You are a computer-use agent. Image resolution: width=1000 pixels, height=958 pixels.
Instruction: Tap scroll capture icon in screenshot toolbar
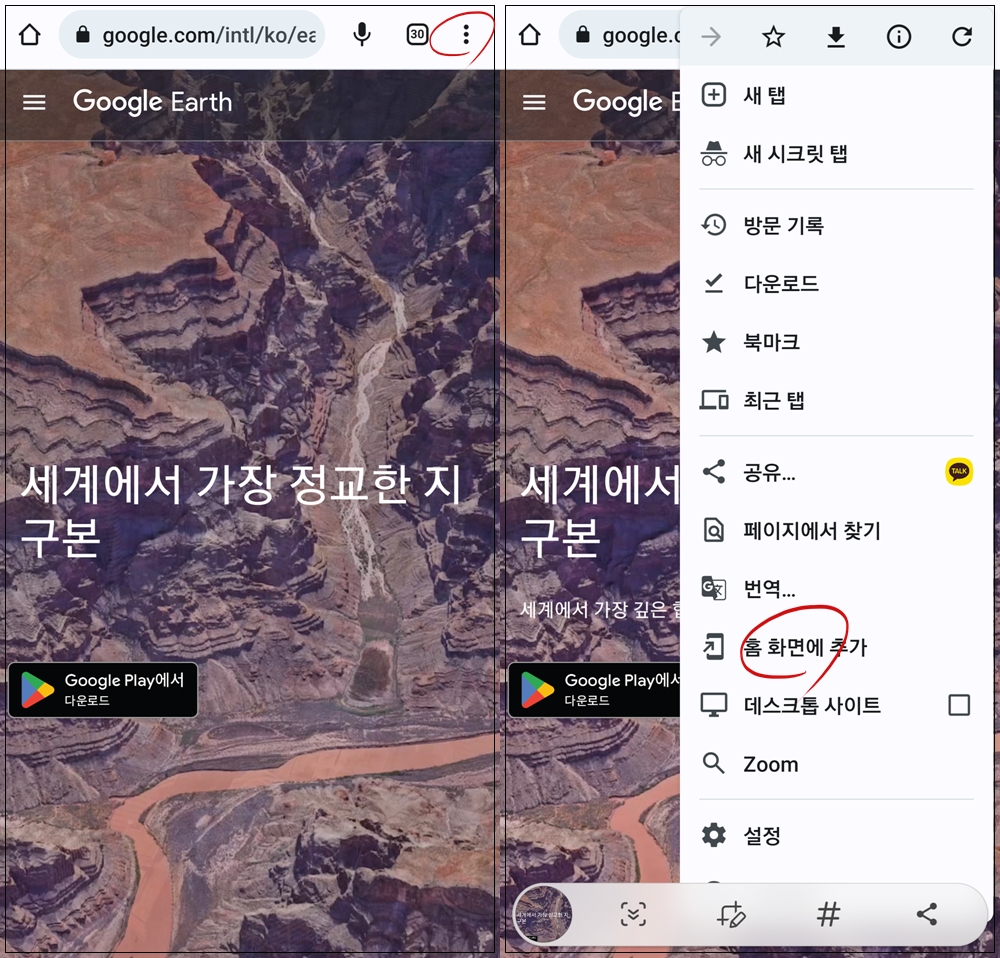pos(633,915)
